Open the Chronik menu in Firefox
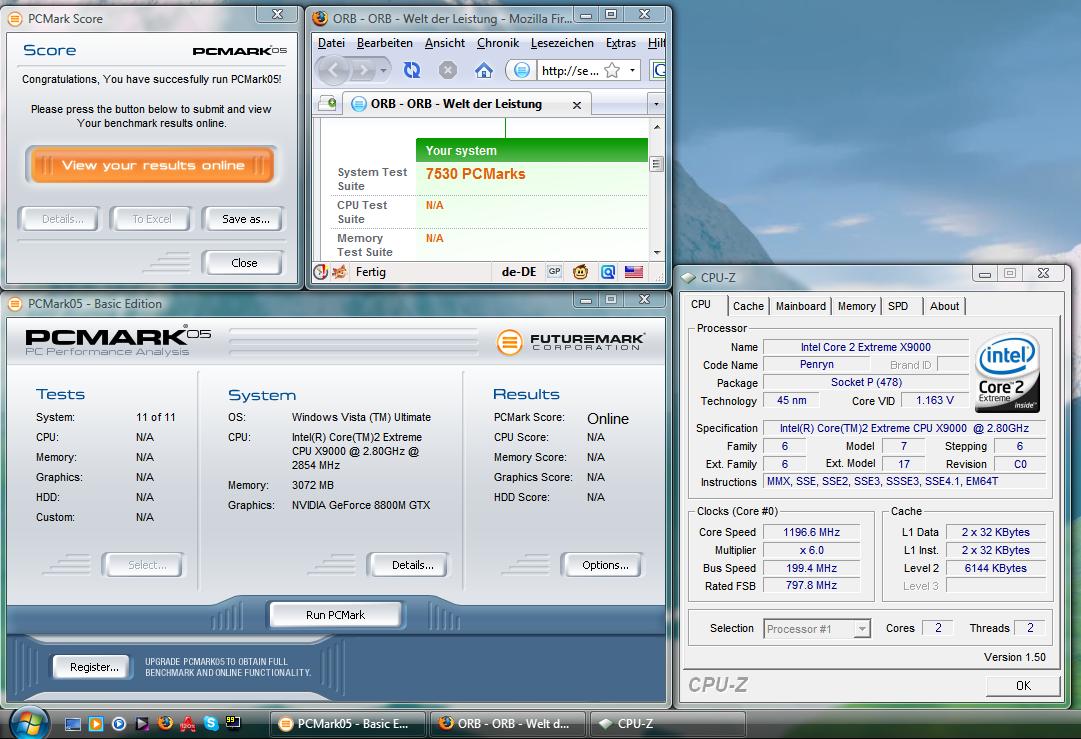Viewport: 1081px width, 739px height. (x=498, y=43)
